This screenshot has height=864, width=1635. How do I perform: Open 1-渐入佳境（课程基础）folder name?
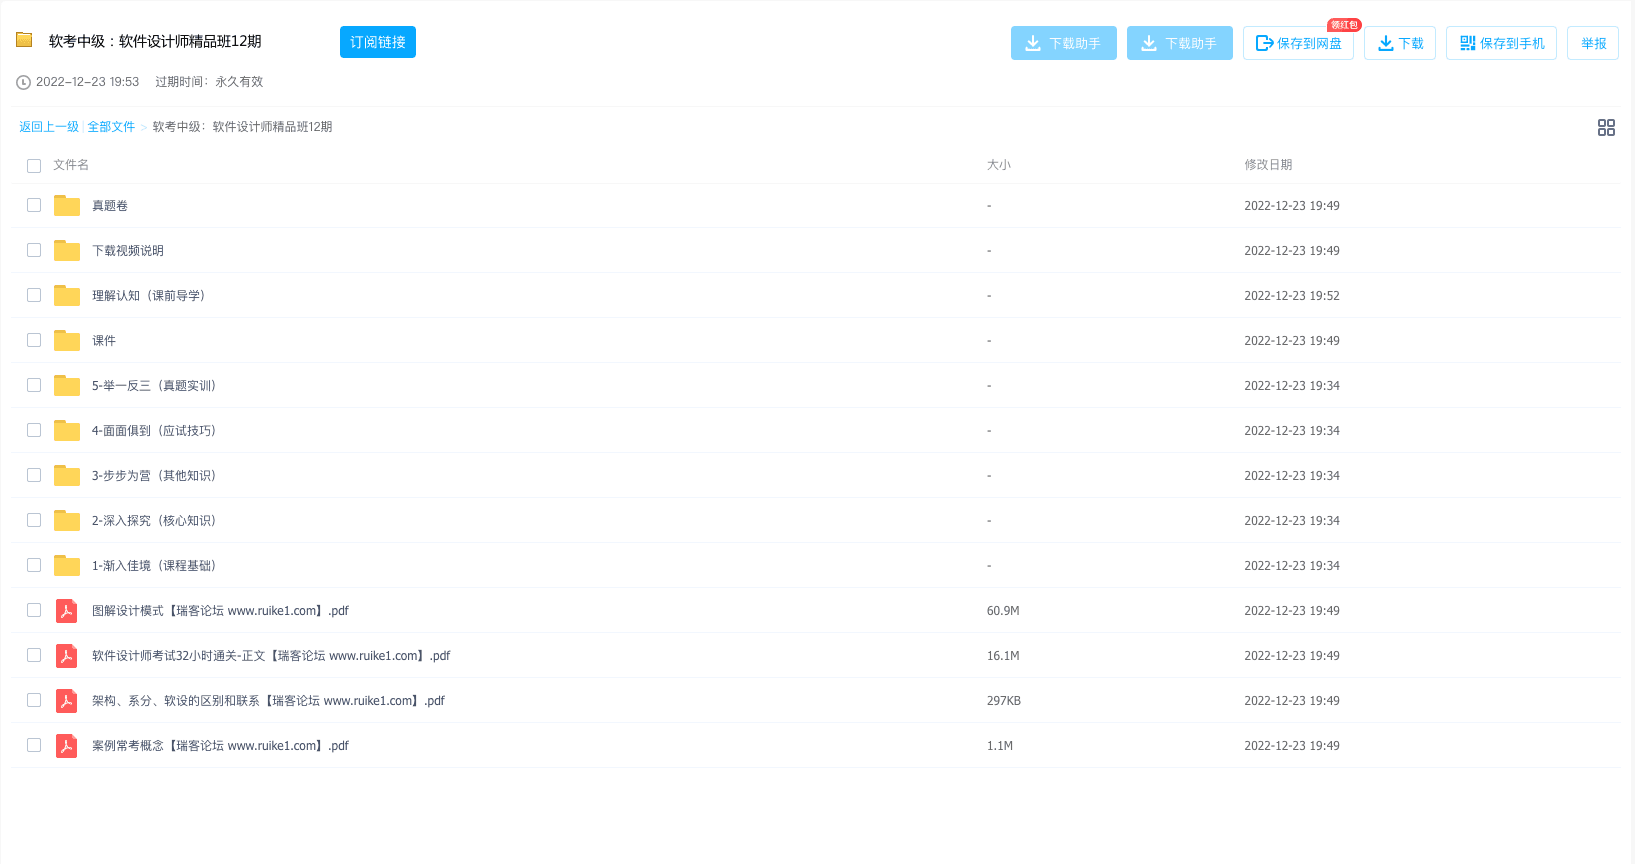[x=154, y=565]
